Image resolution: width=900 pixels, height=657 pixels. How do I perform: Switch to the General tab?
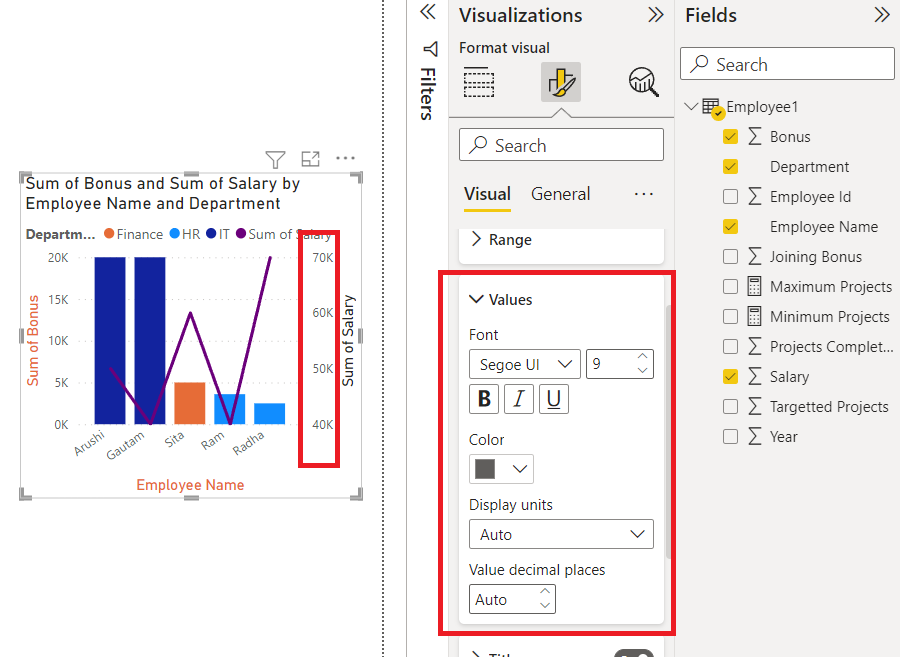(x=560, y=194)
